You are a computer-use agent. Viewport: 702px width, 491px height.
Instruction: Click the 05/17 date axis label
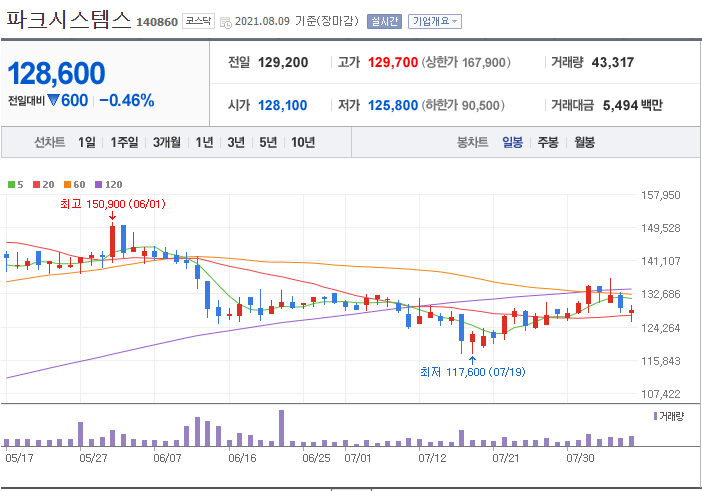[x=18, y=458]
